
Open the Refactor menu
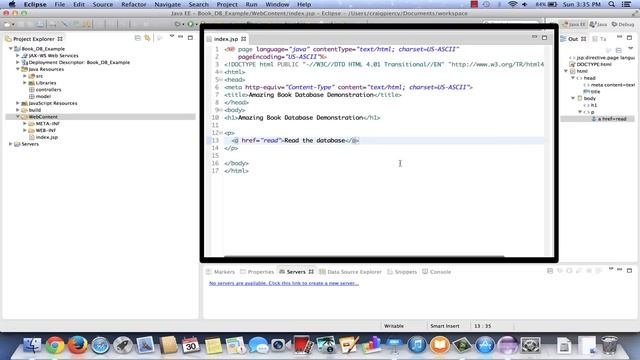[134, 4]
